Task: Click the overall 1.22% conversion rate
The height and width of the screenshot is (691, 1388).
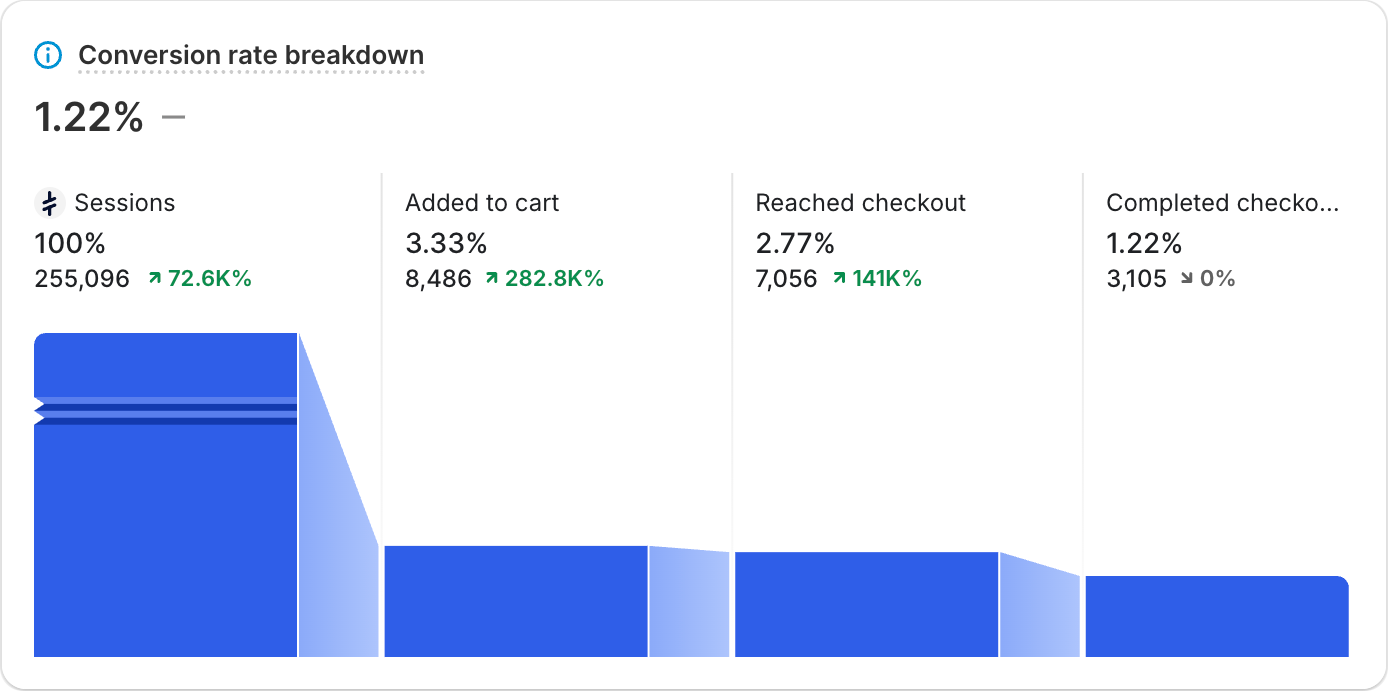Action: 89,118
